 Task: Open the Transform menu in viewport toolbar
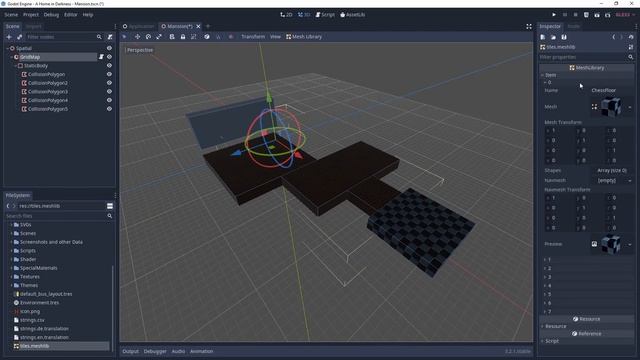coord(253,37)
